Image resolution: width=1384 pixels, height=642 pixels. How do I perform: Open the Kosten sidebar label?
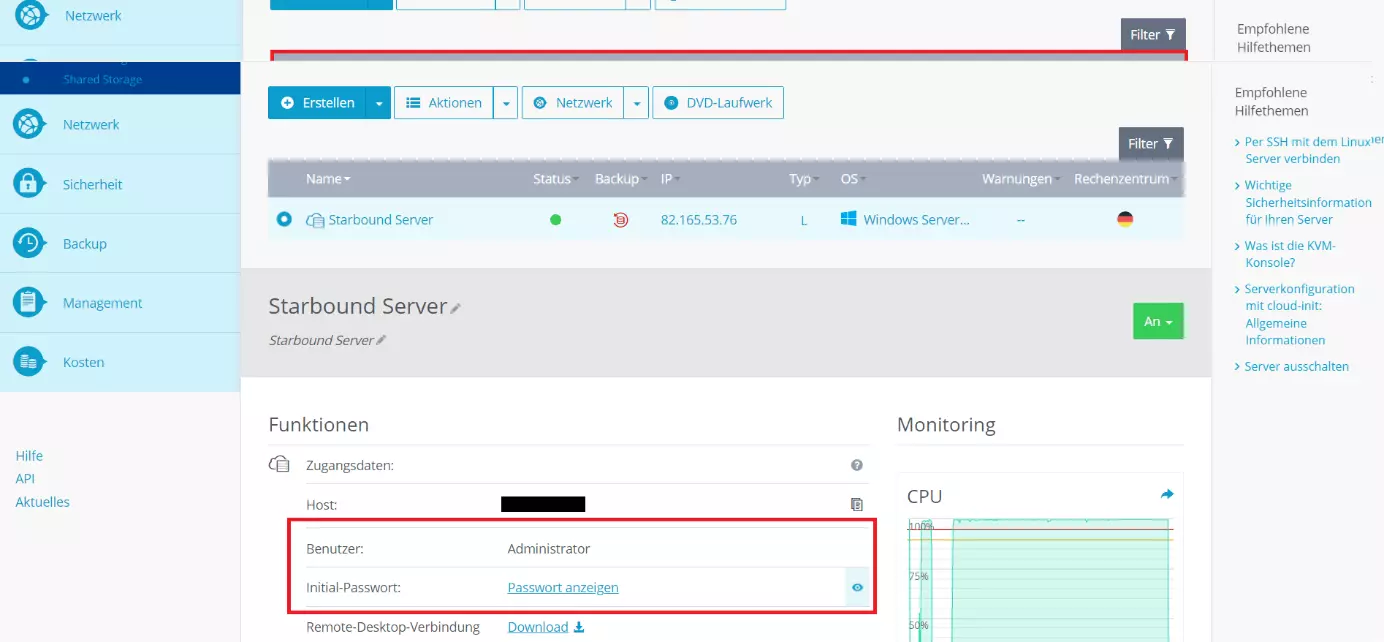pyautogui.click(x=83, y=362)
